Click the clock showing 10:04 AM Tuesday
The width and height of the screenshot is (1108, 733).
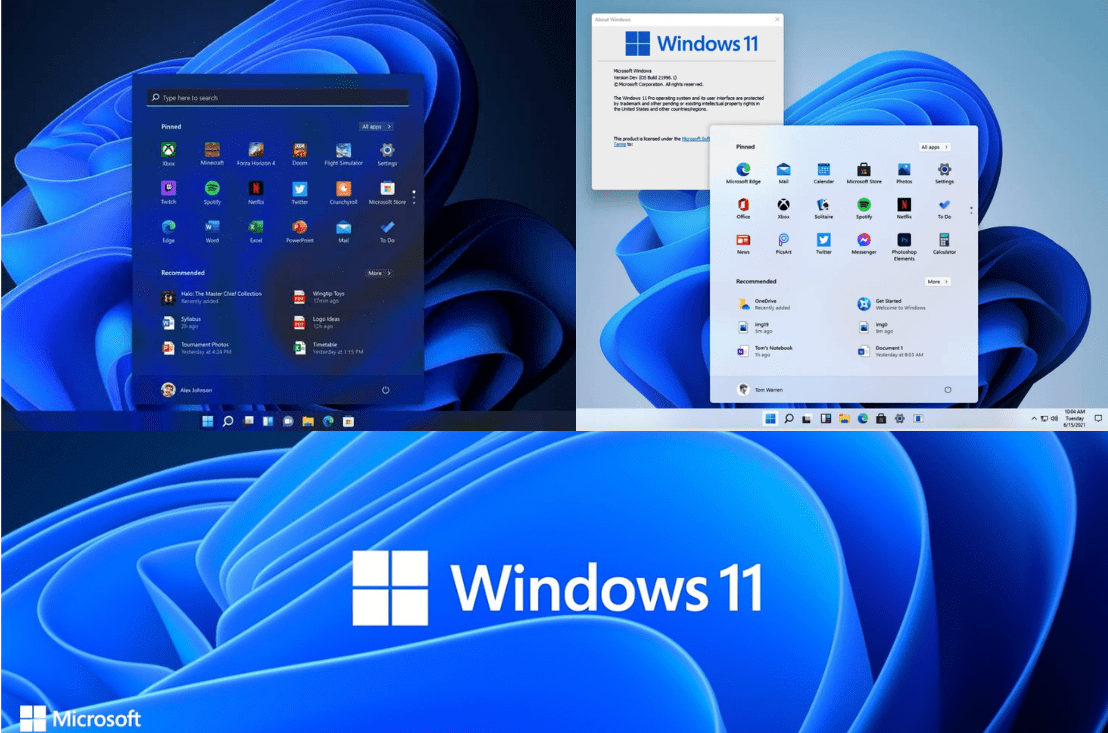pyautogui.click(x=1075, y=418)
